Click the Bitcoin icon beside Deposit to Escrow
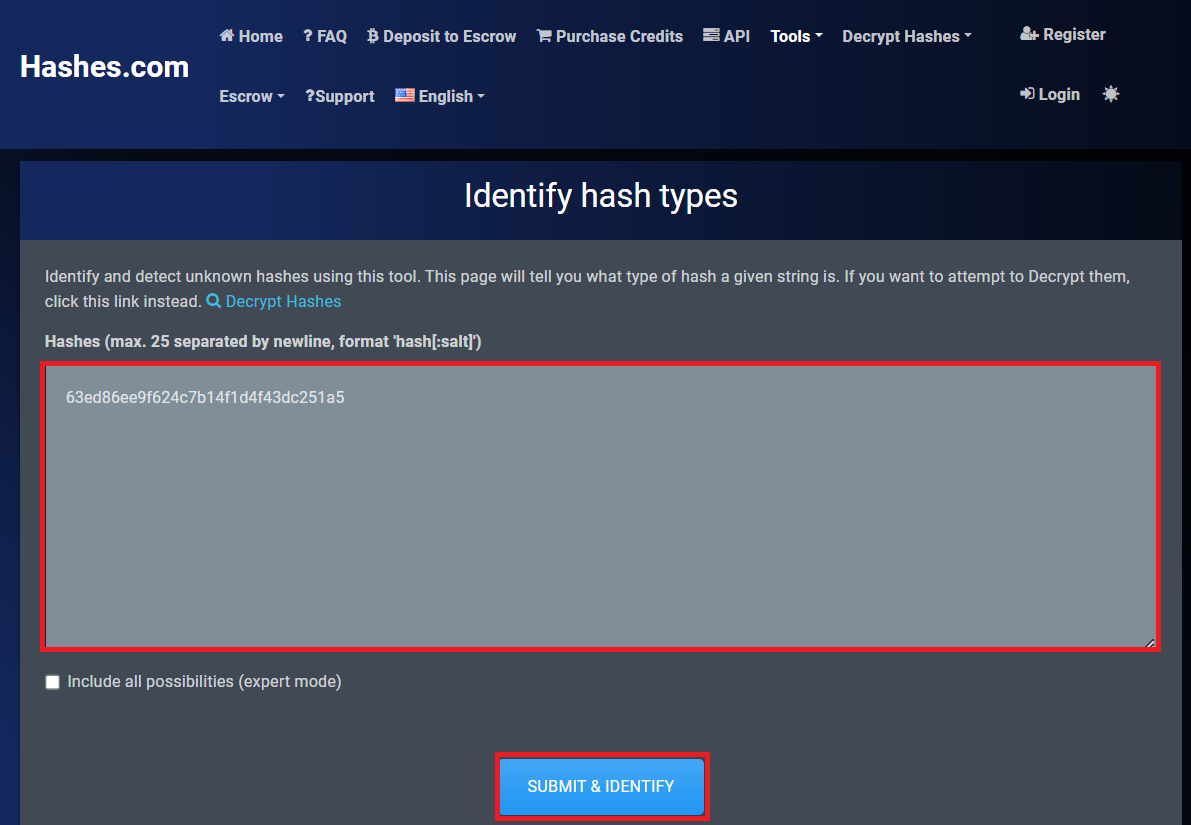Image resolution: width=1191 pixels, height=825 pixels. pyautogui.click(x=373, y=36)
